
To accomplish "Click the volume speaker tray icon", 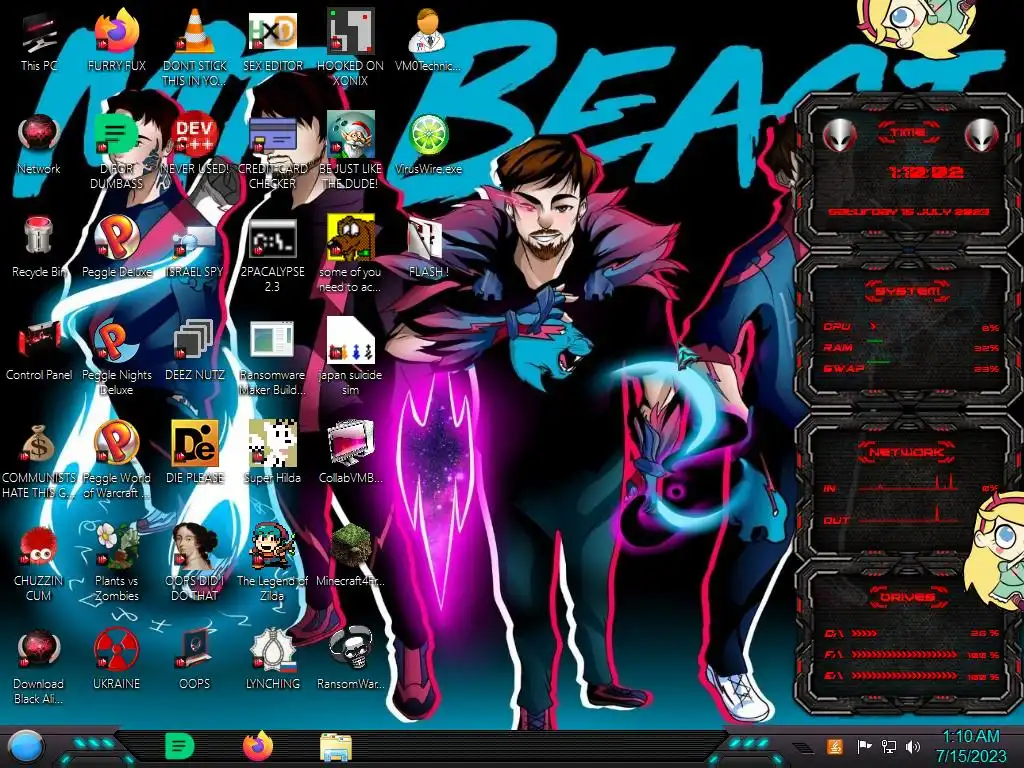I will tap(913, 746).
